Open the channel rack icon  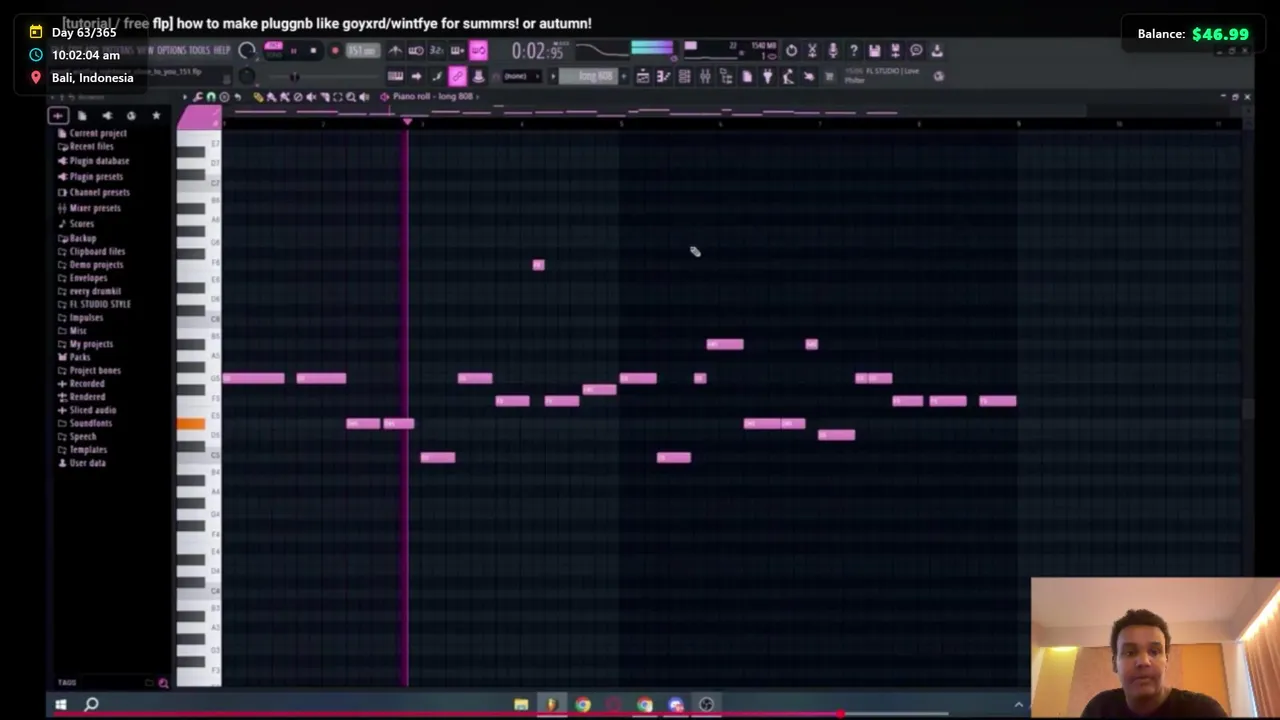(x=684, y=76)
